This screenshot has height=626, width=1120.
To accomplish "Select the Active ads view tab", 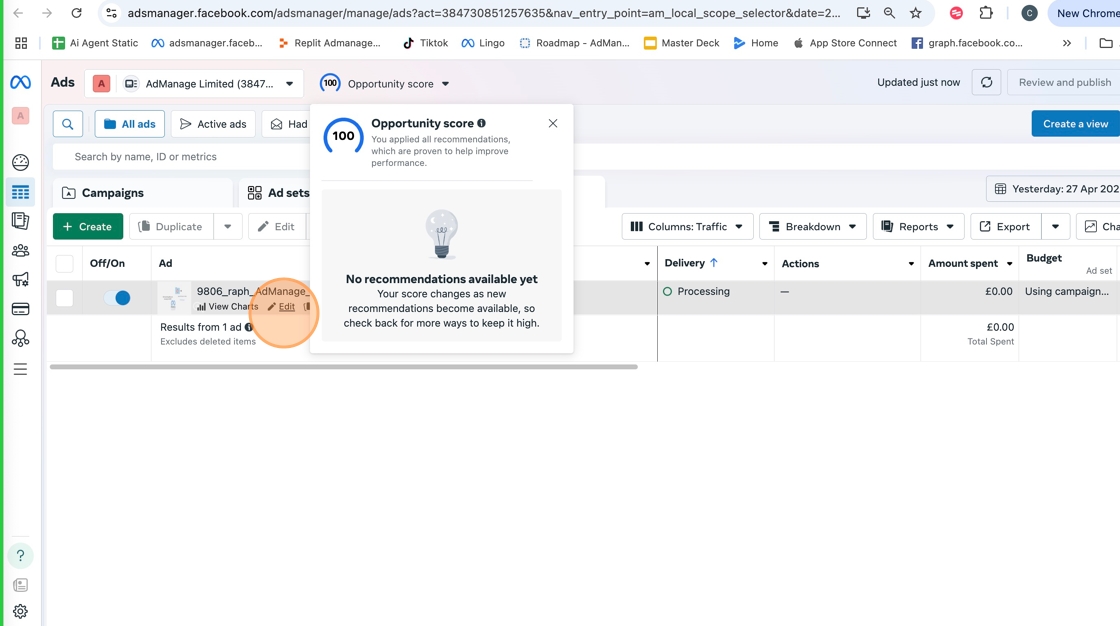I will [213, 124].
